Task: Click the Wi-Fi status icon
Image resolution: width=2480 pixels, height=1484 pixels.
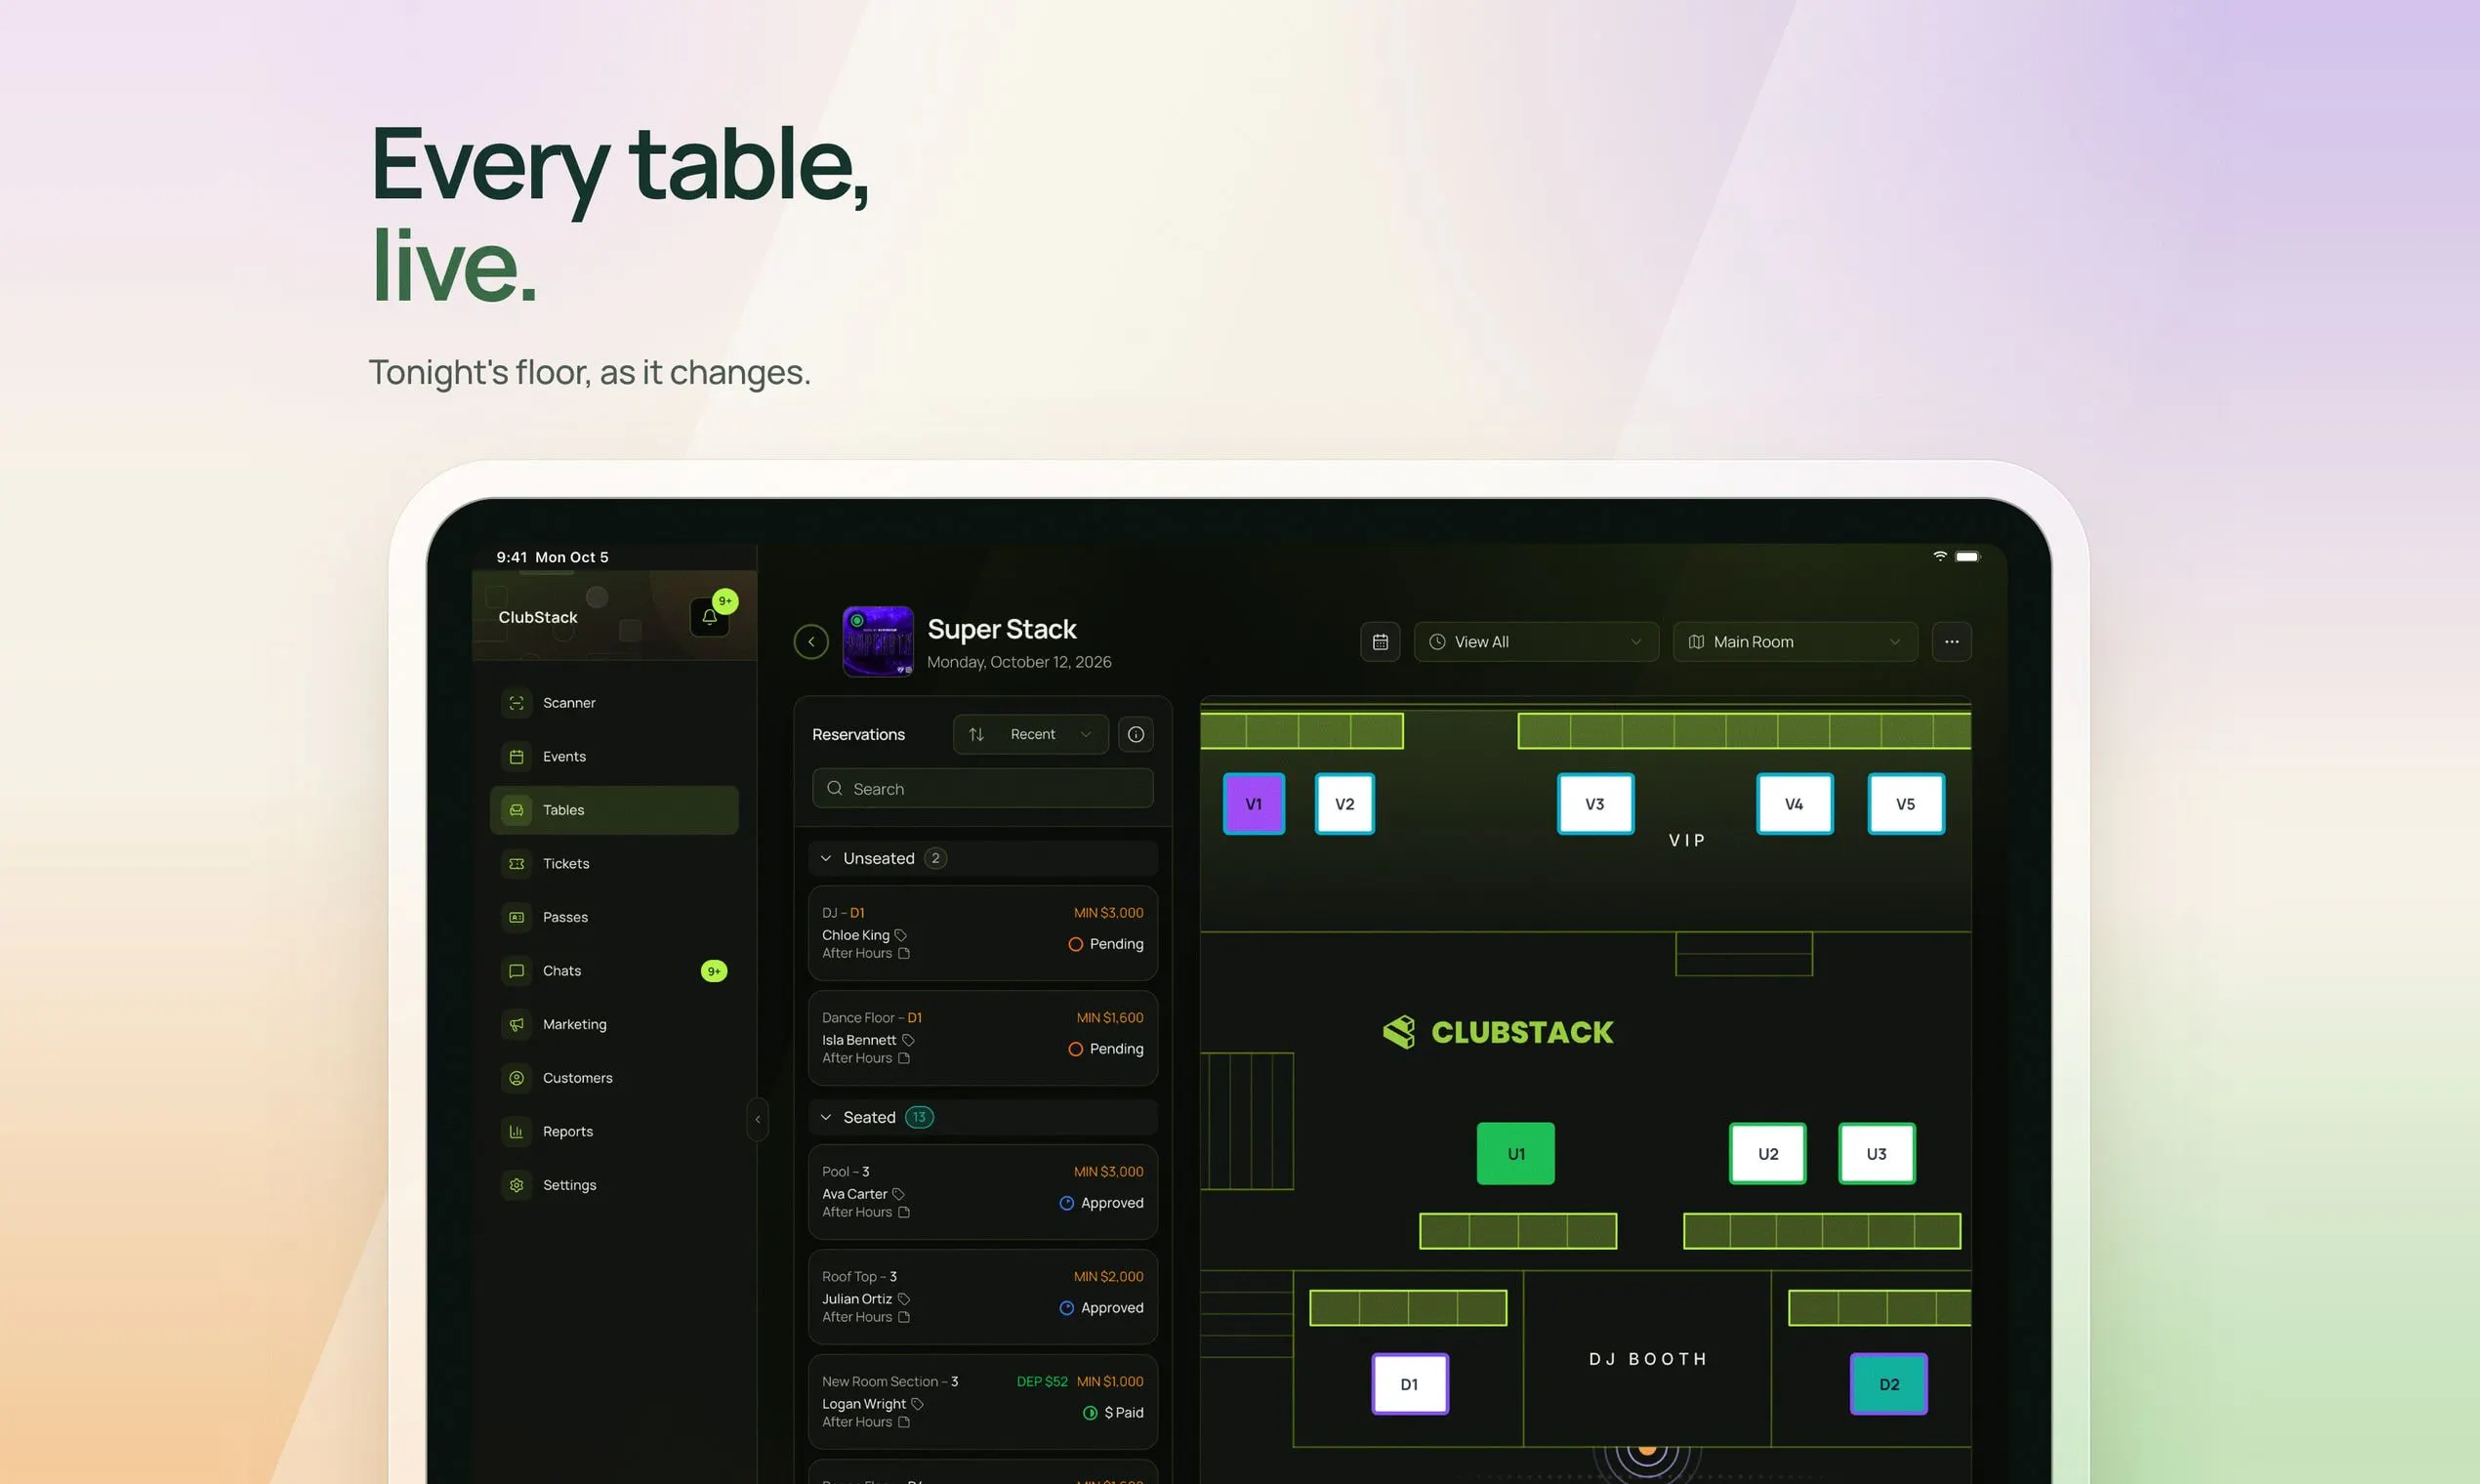Action: [x=1940, y=556]
